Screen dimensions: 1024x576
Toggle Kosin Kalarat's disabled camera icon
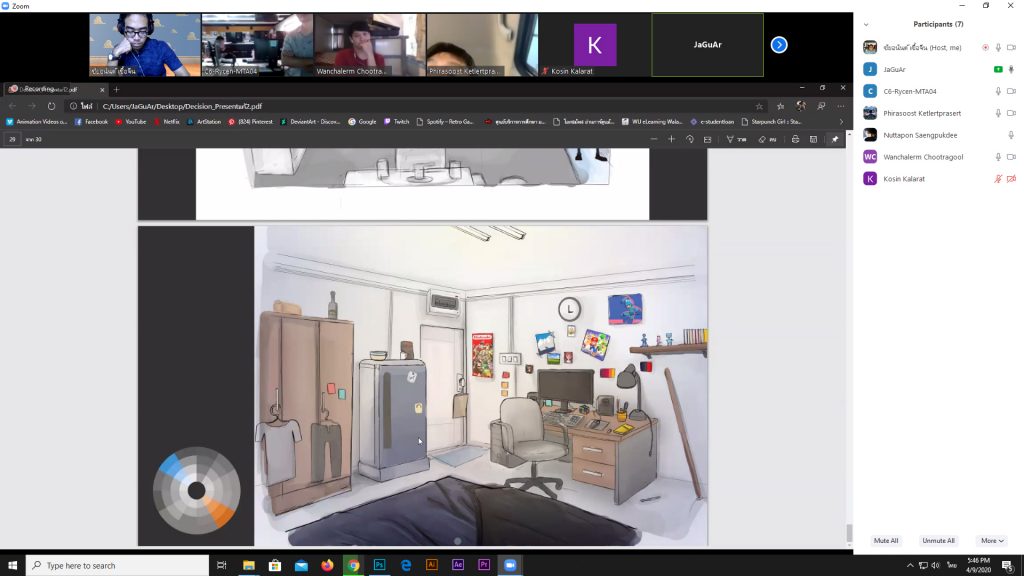click(1011, 179)
